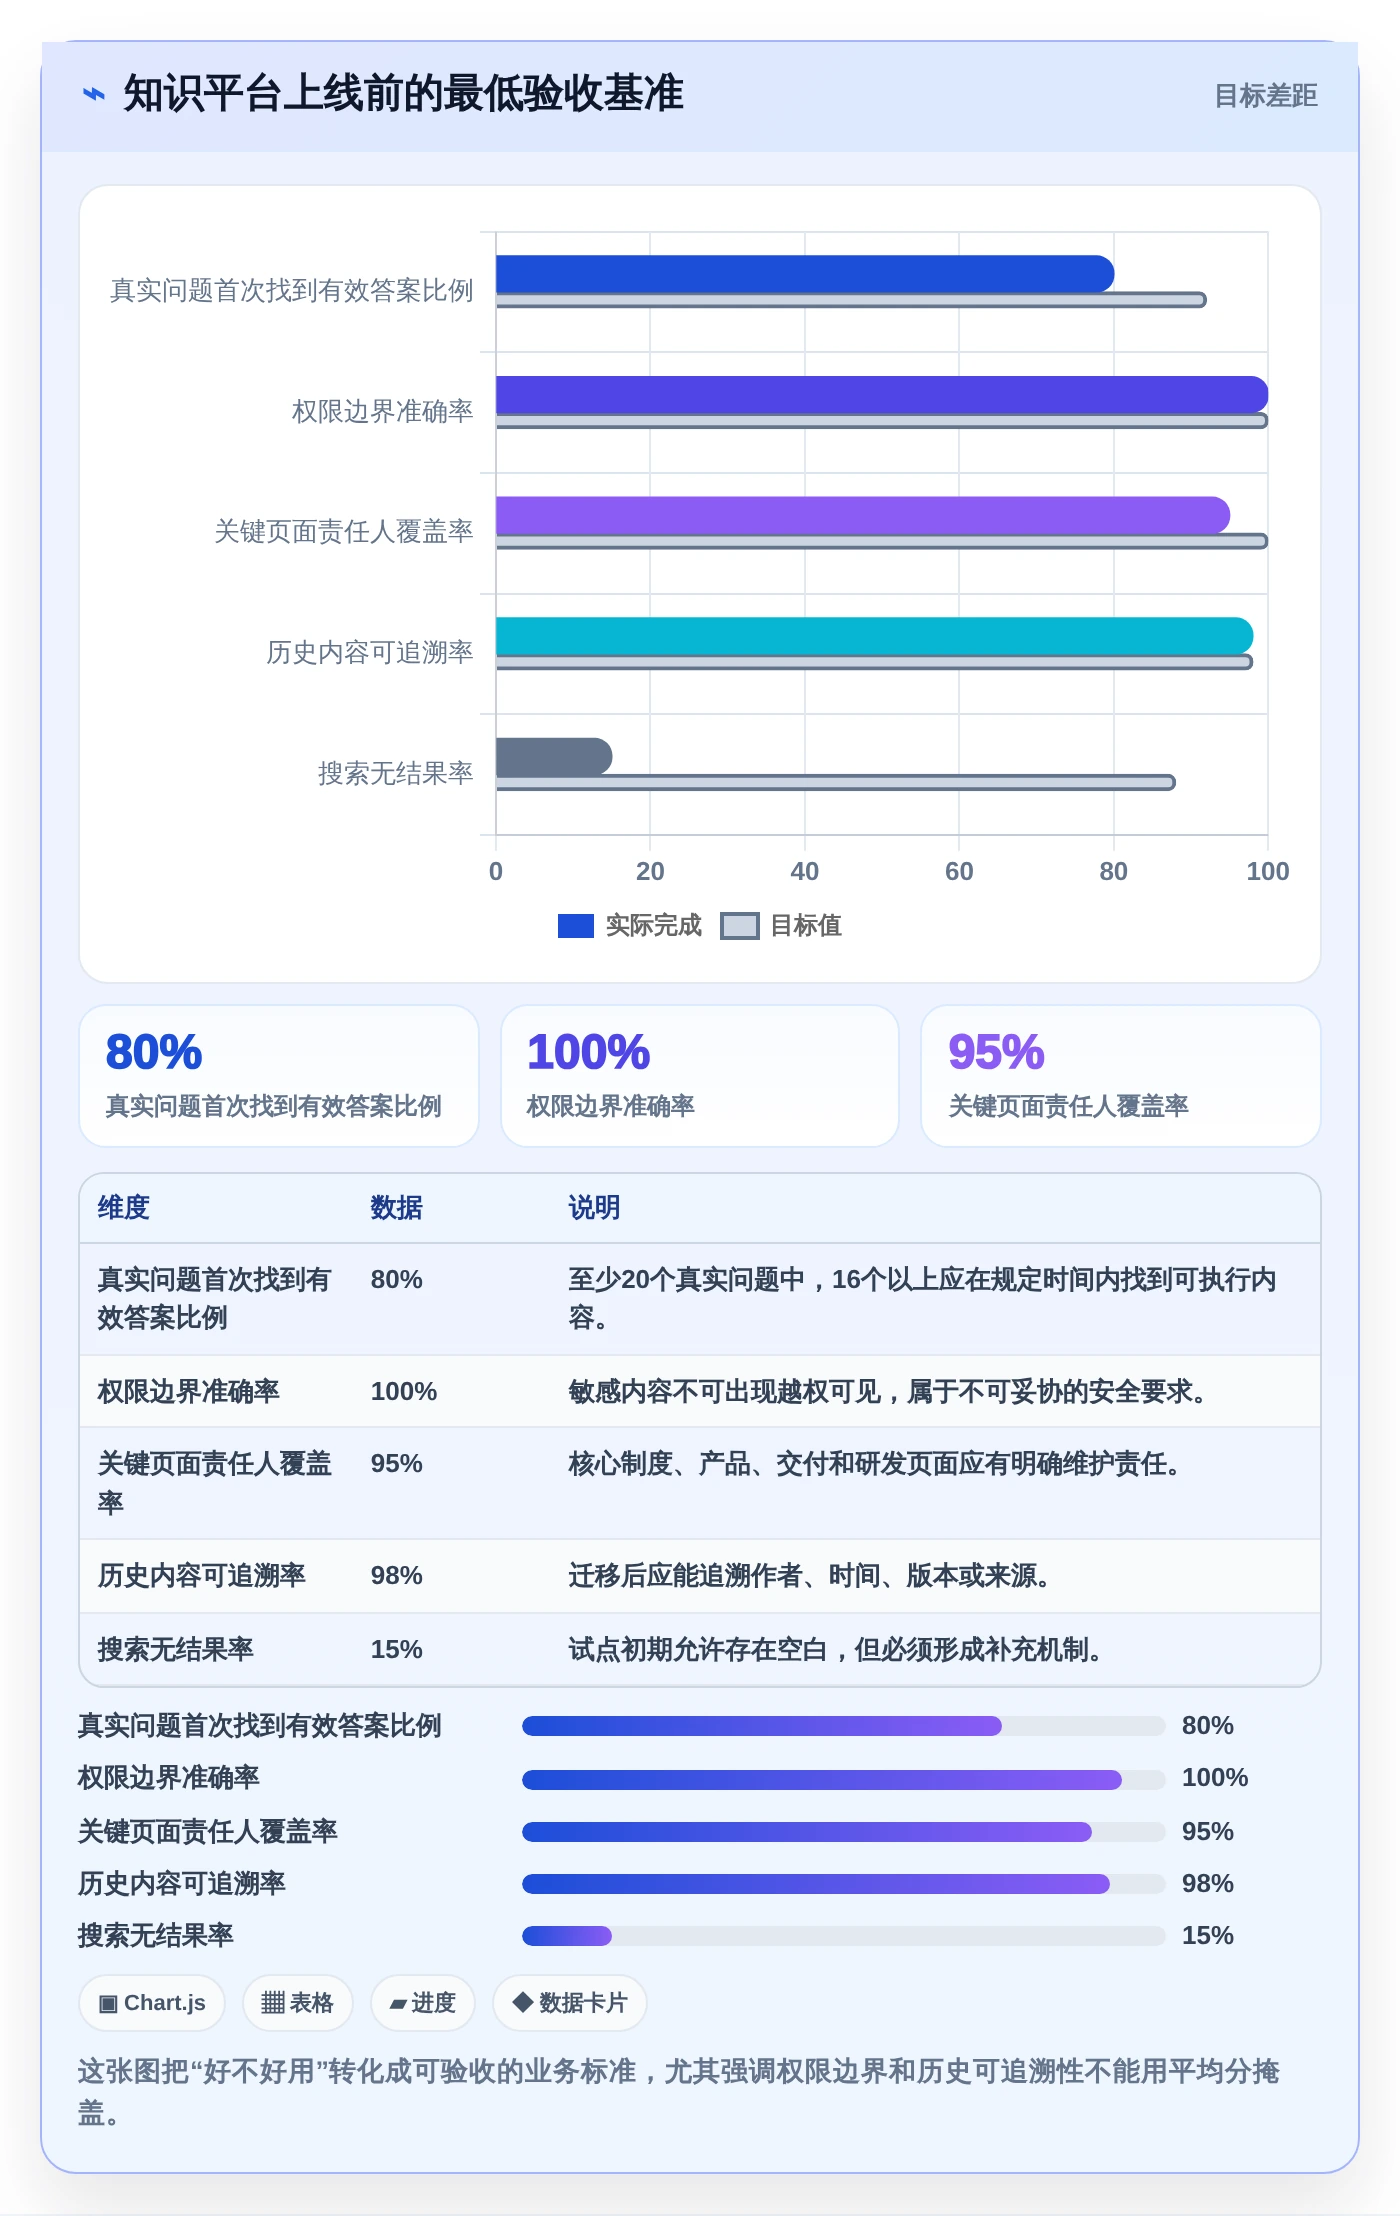The width and height of the screenshot is (1400, 2216).
Task: Select the 80% data card
Action: tap(279, 1076)
